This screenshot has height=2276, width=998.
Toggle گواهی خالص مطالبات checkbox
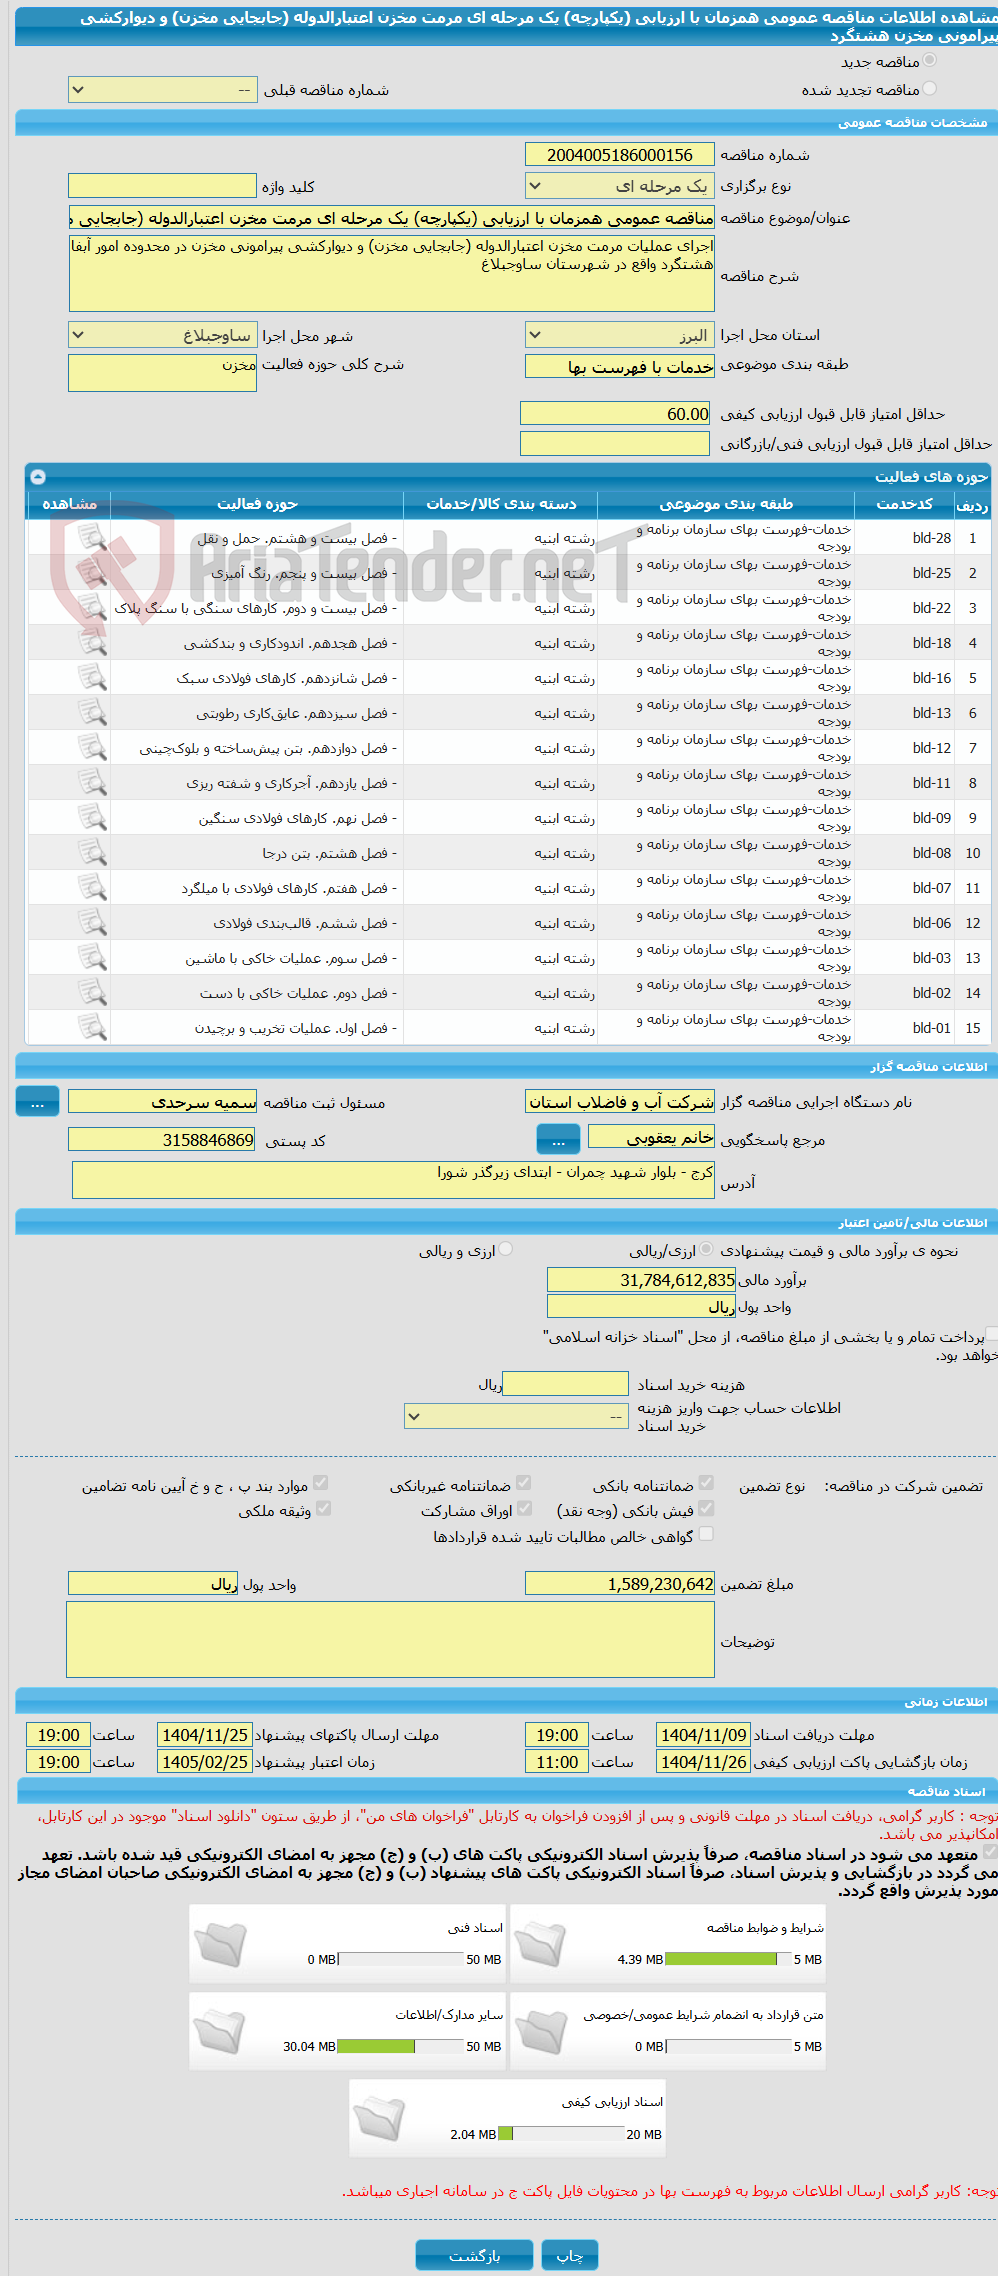(706, 1534)
